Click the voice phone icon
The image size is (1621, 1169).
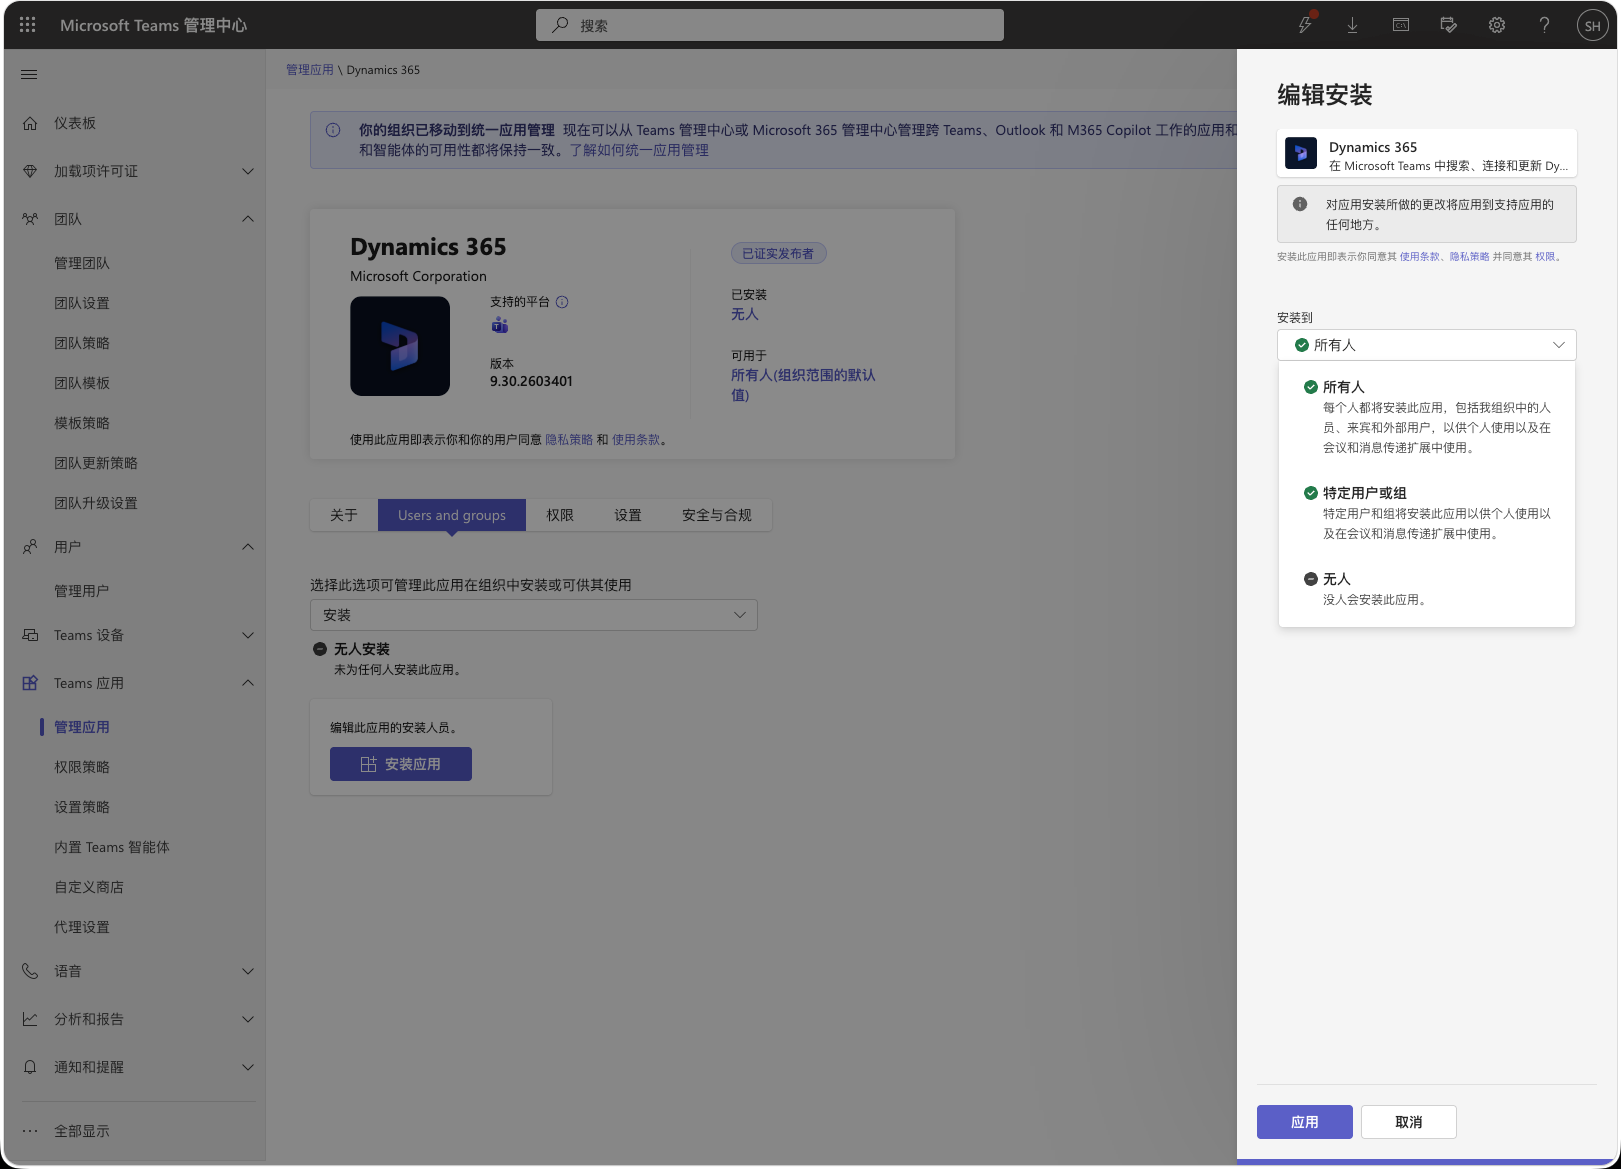click(30, 971)
